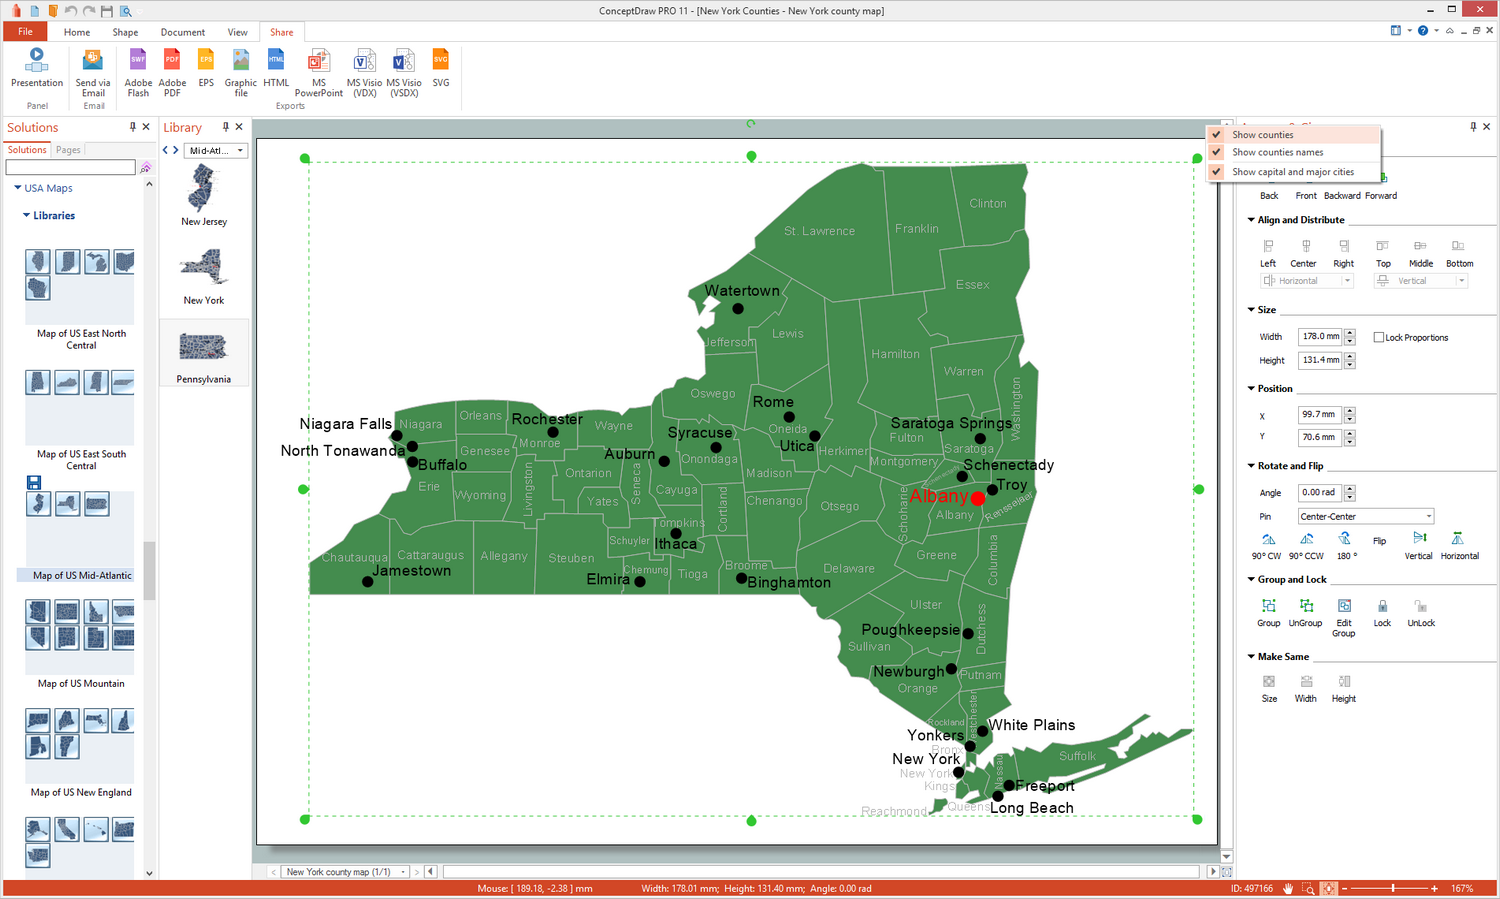Click the zoom in plus button
The image size is (1500, 899).
click(1434, 888)
